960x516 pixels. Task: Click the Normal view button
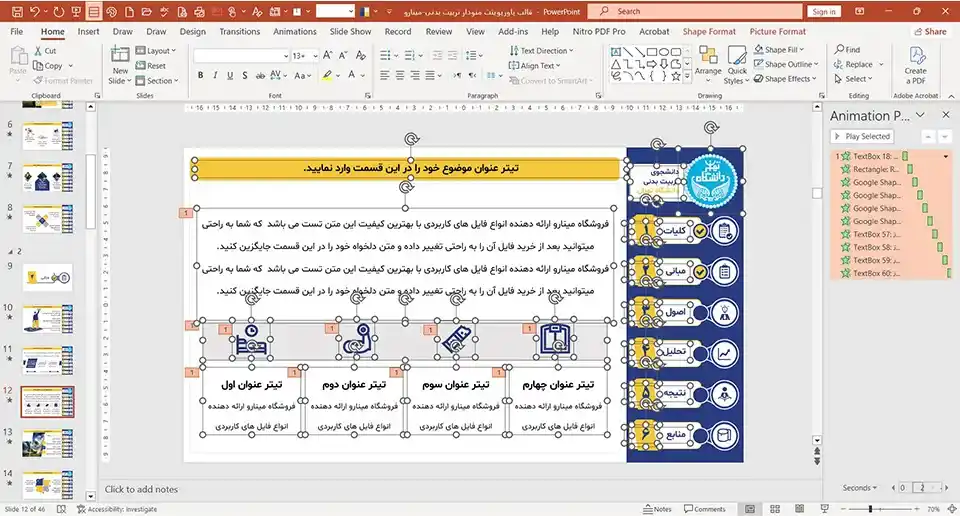pos(750,509)
